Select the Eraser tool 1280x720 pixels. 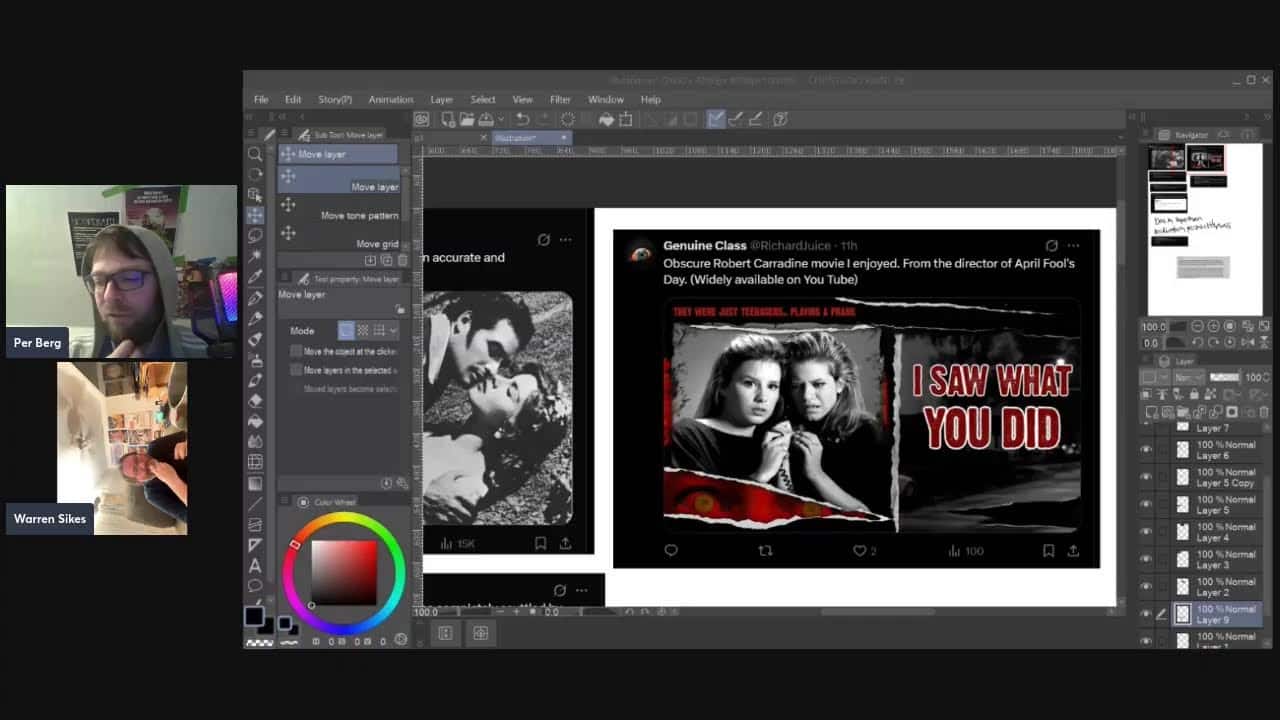[x=255, y=400]
